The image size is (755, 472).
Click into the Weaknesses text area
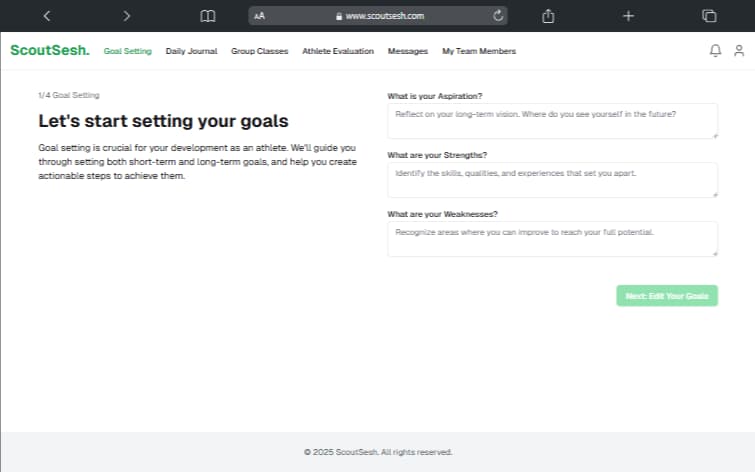pos(552,238)
